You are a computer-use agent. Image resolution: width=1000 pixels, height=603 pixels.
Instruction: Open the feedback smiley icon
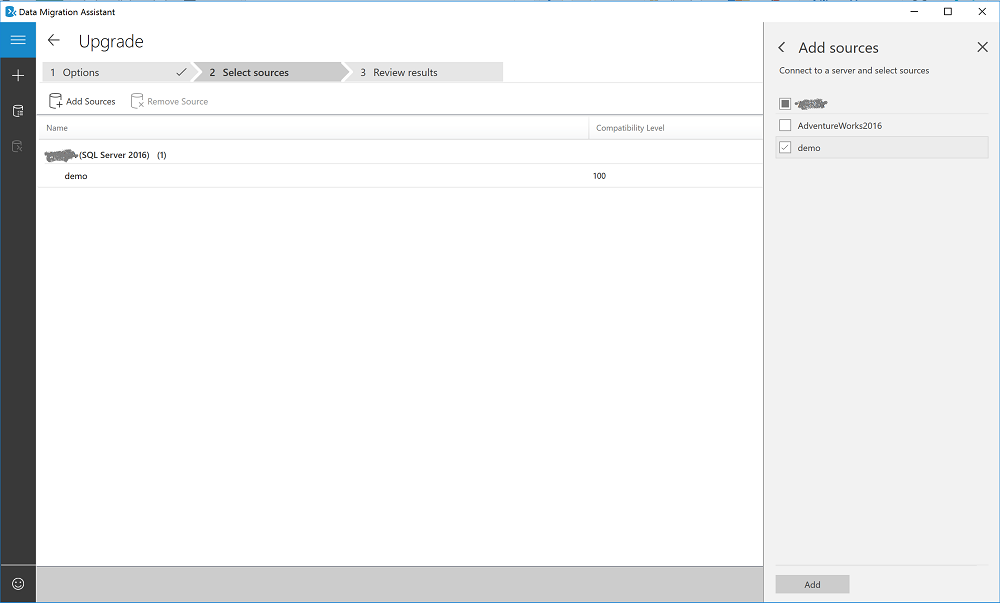(17, 584)
